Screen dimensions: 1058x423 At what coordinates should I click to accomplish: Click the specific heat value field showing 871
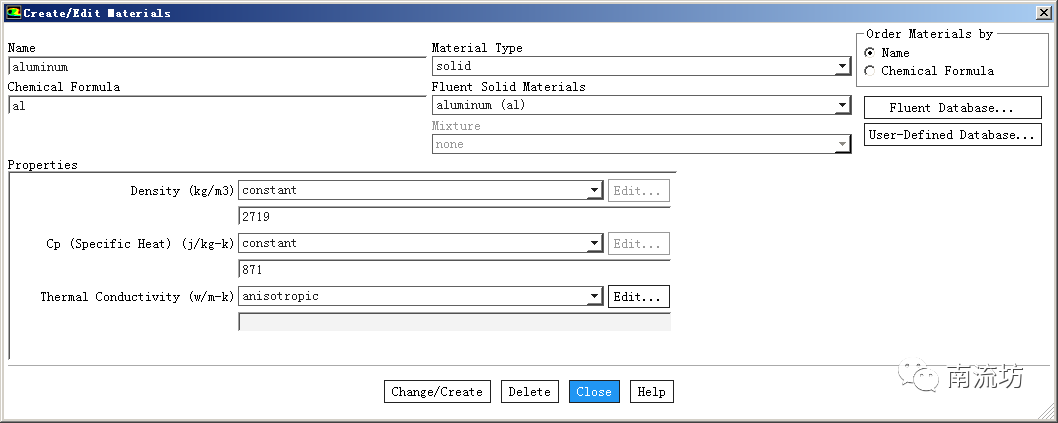click(454, 270)
